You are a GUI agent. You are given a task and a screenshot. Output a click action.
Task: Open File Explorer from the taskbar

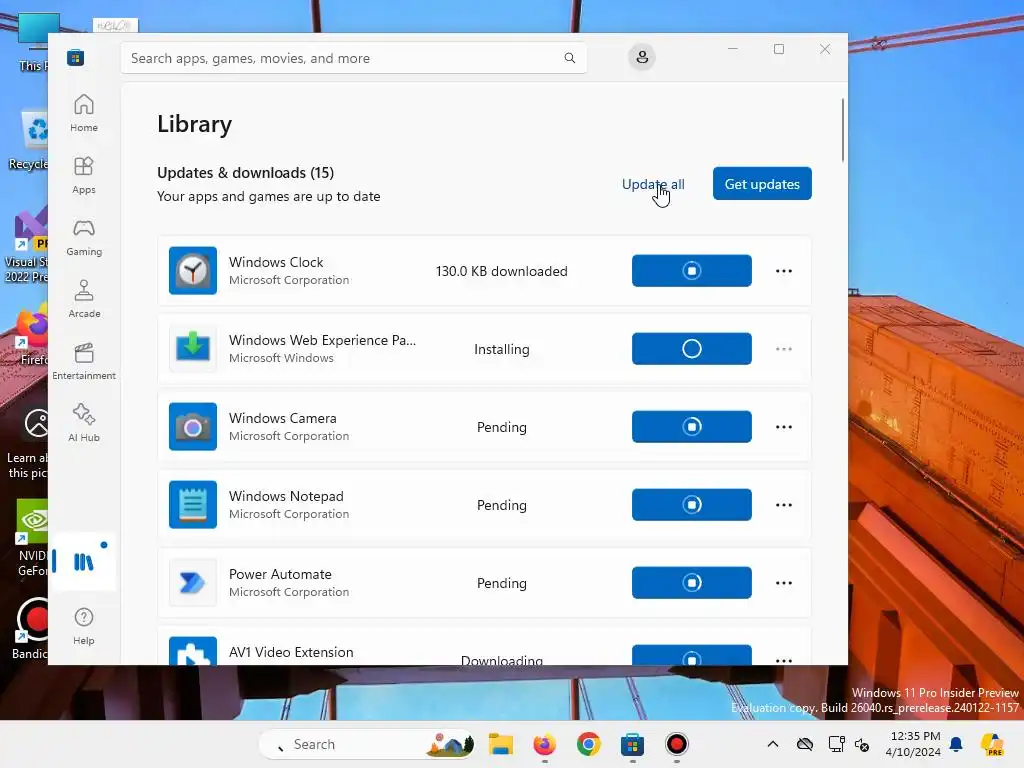pyautogui.click(x=501, y=744)
